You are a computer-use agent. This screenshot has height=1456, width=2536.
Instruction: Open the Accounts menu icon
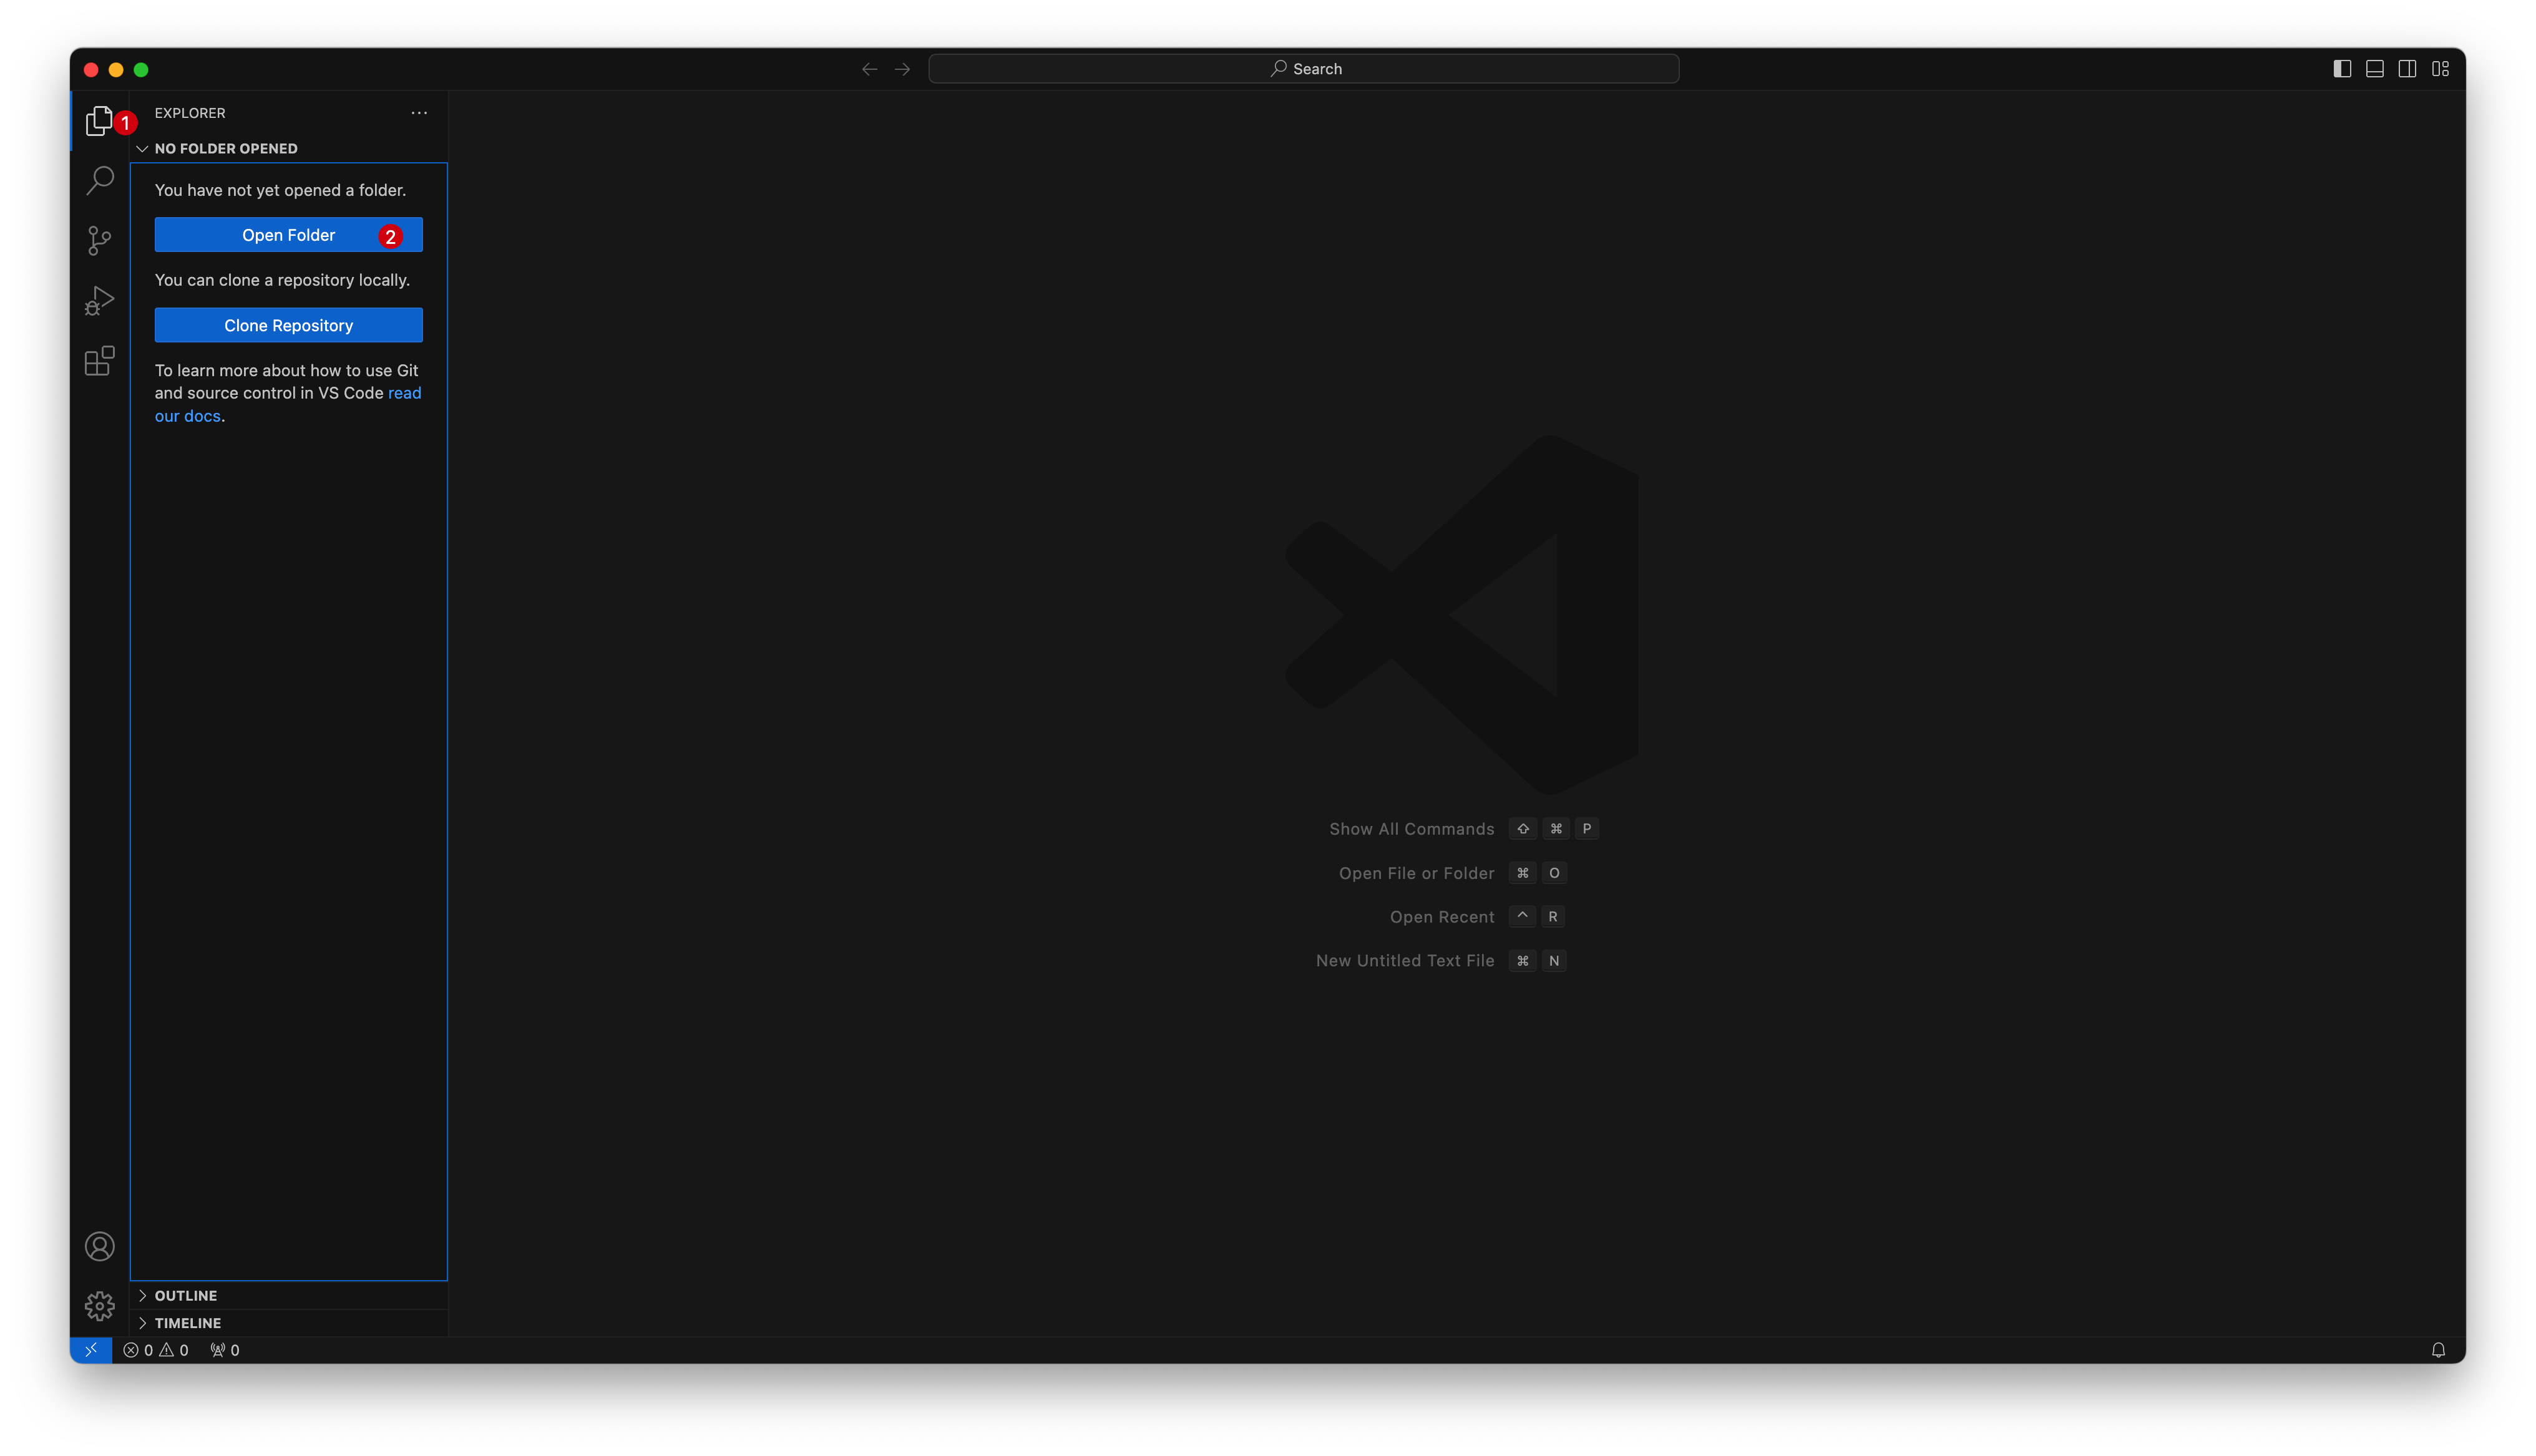[x=99, y=1246]
